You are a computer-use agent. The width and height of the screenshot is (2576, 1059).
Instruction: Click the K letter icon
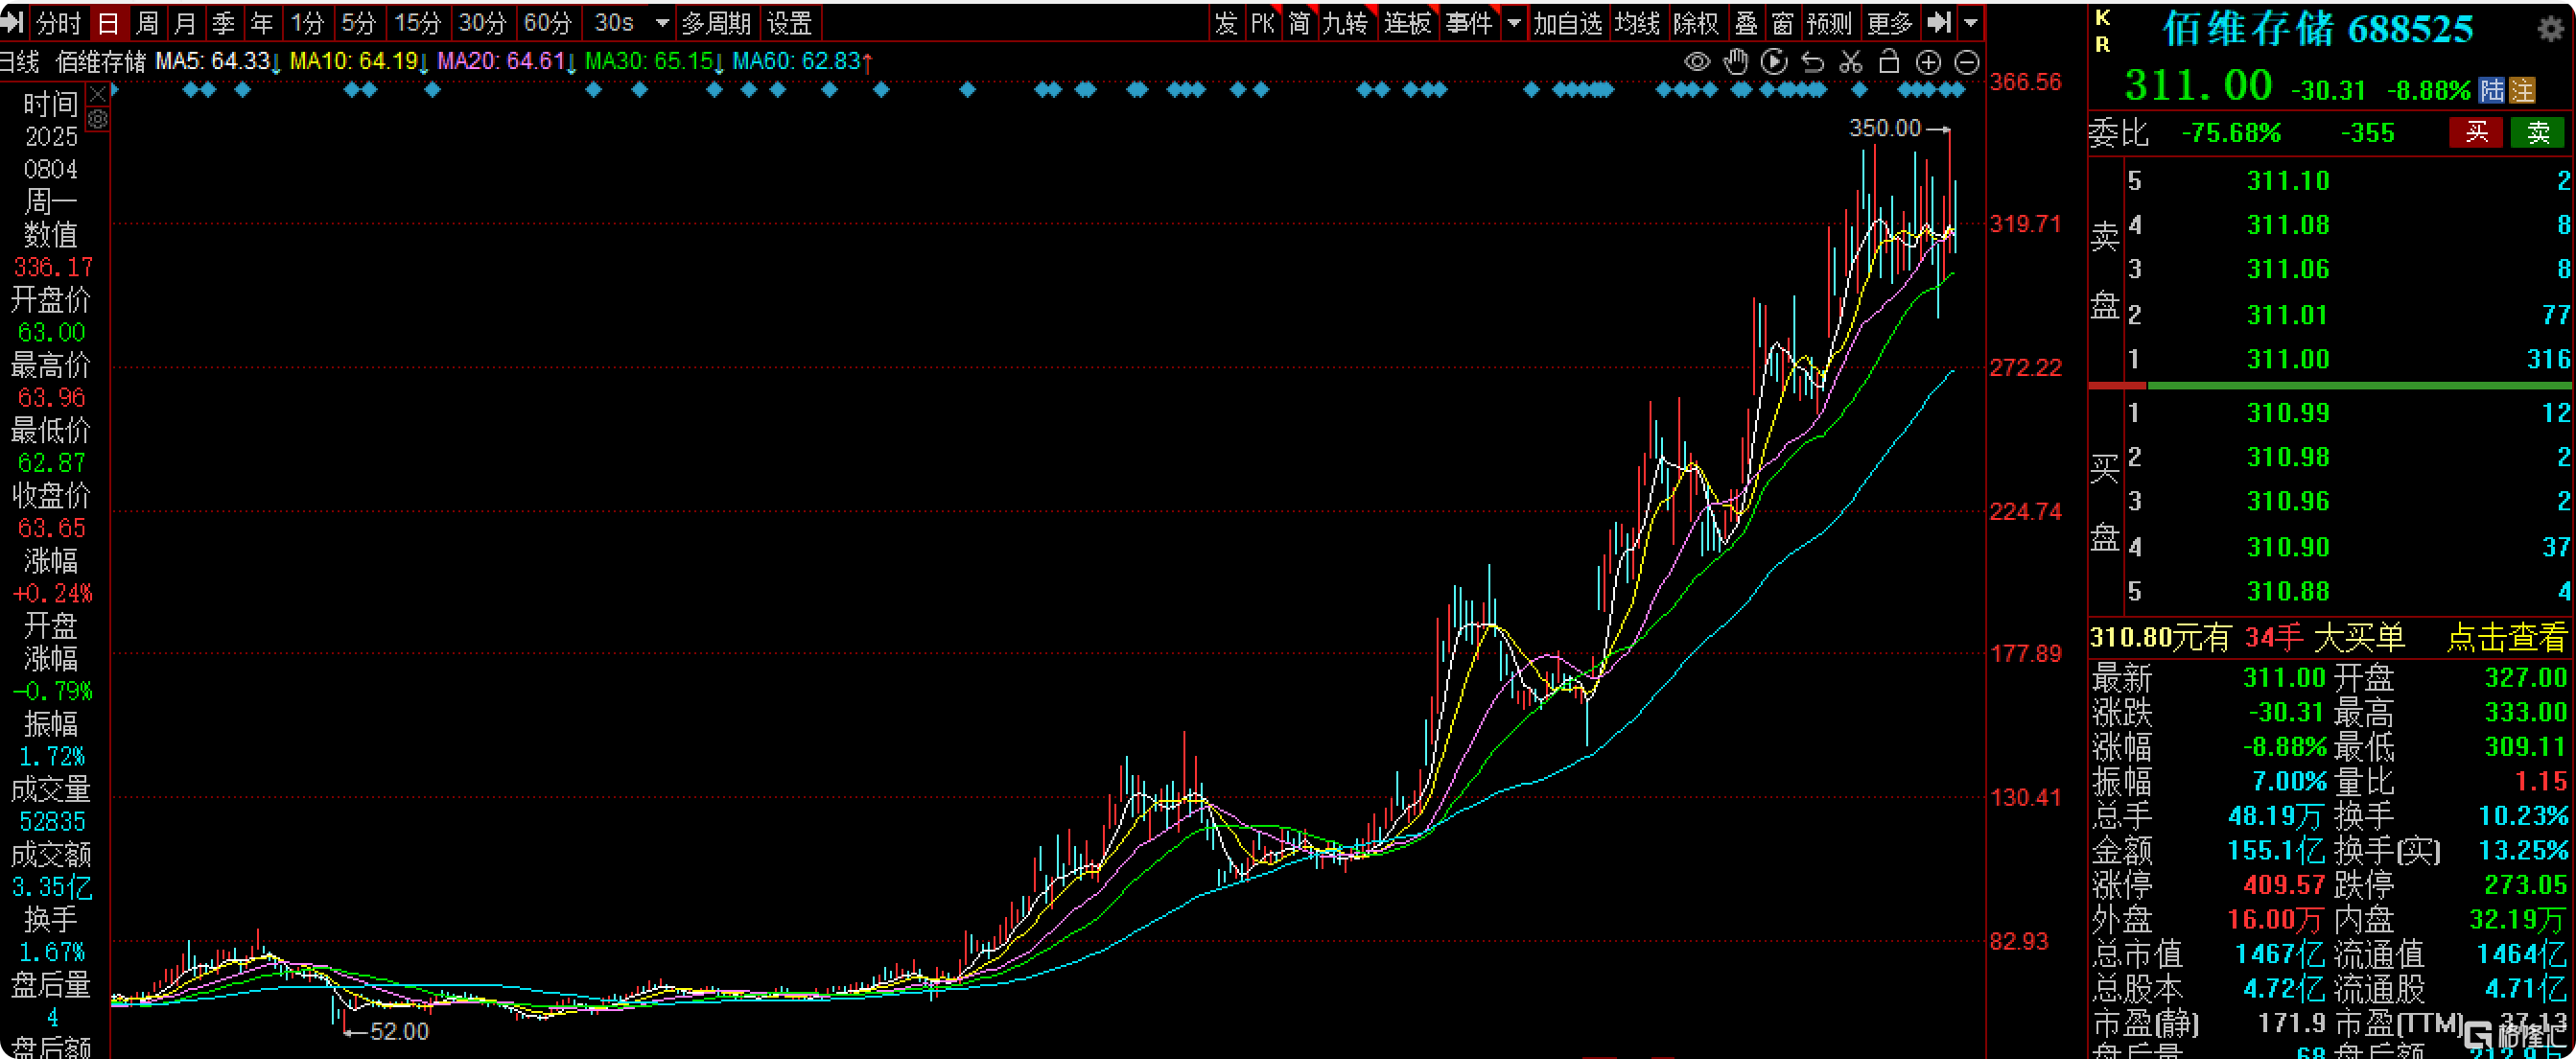point(2103,17)
